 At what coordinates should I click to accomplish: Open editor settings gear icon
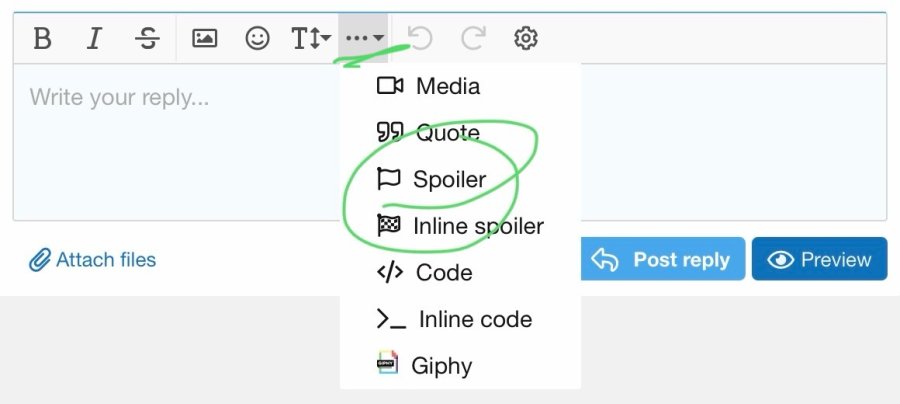point(525,38)
